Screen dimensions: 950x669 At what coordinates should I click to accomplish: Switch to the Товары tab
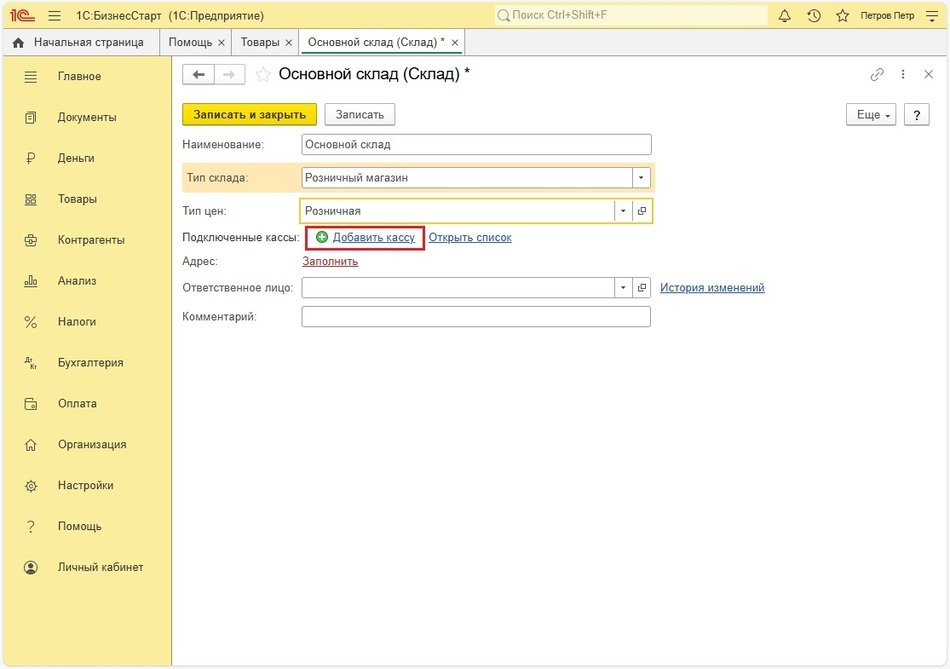tap(260, 42)
